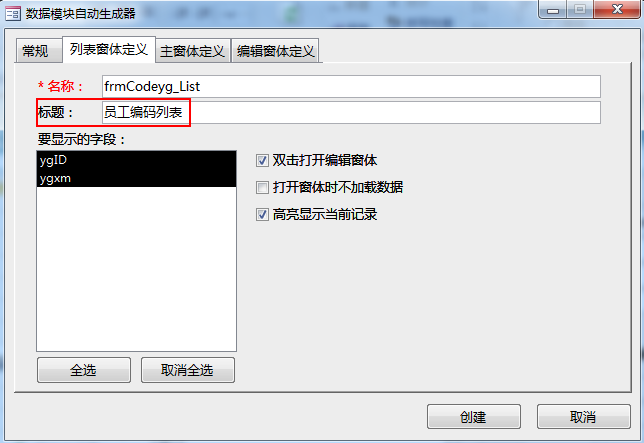This screenshot has height=443, width=644.
Task: Click empty area of the field listbox
Action: point(136,269)
